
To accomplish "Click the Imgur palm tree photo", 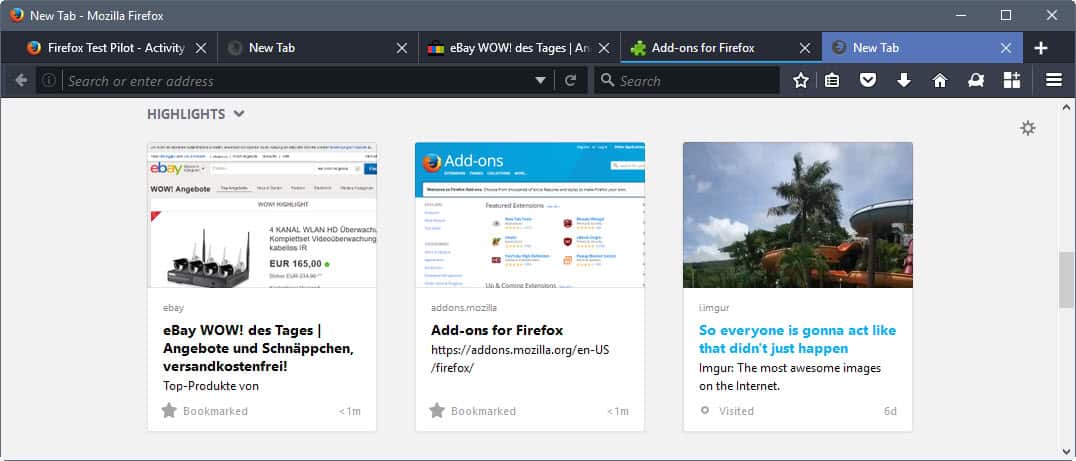I will coord(797,215).
